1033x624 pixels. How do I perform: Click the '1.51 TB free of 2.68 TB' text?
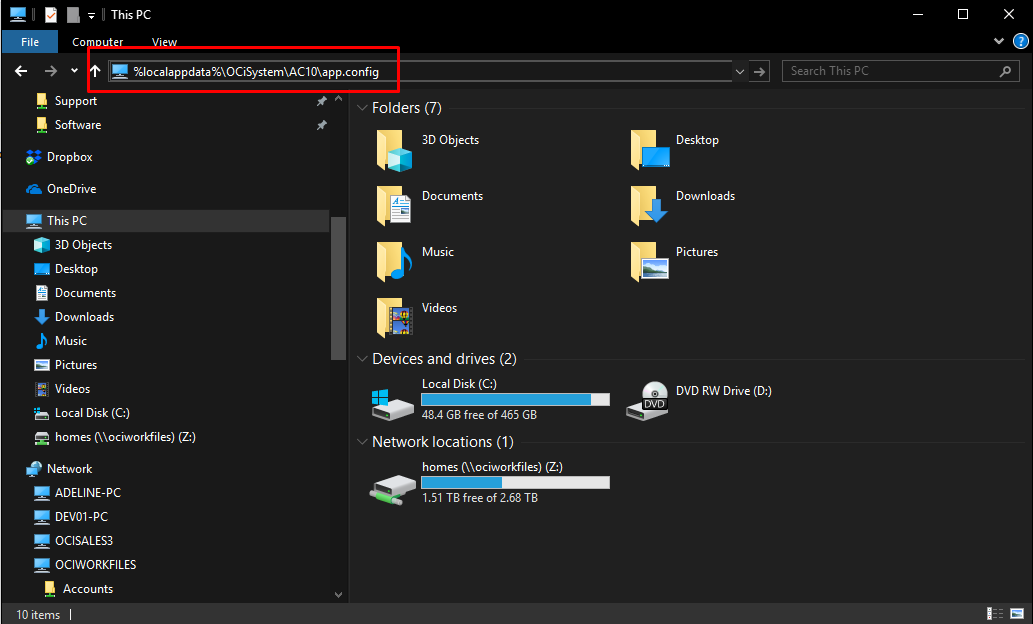(x=480, y=498)
